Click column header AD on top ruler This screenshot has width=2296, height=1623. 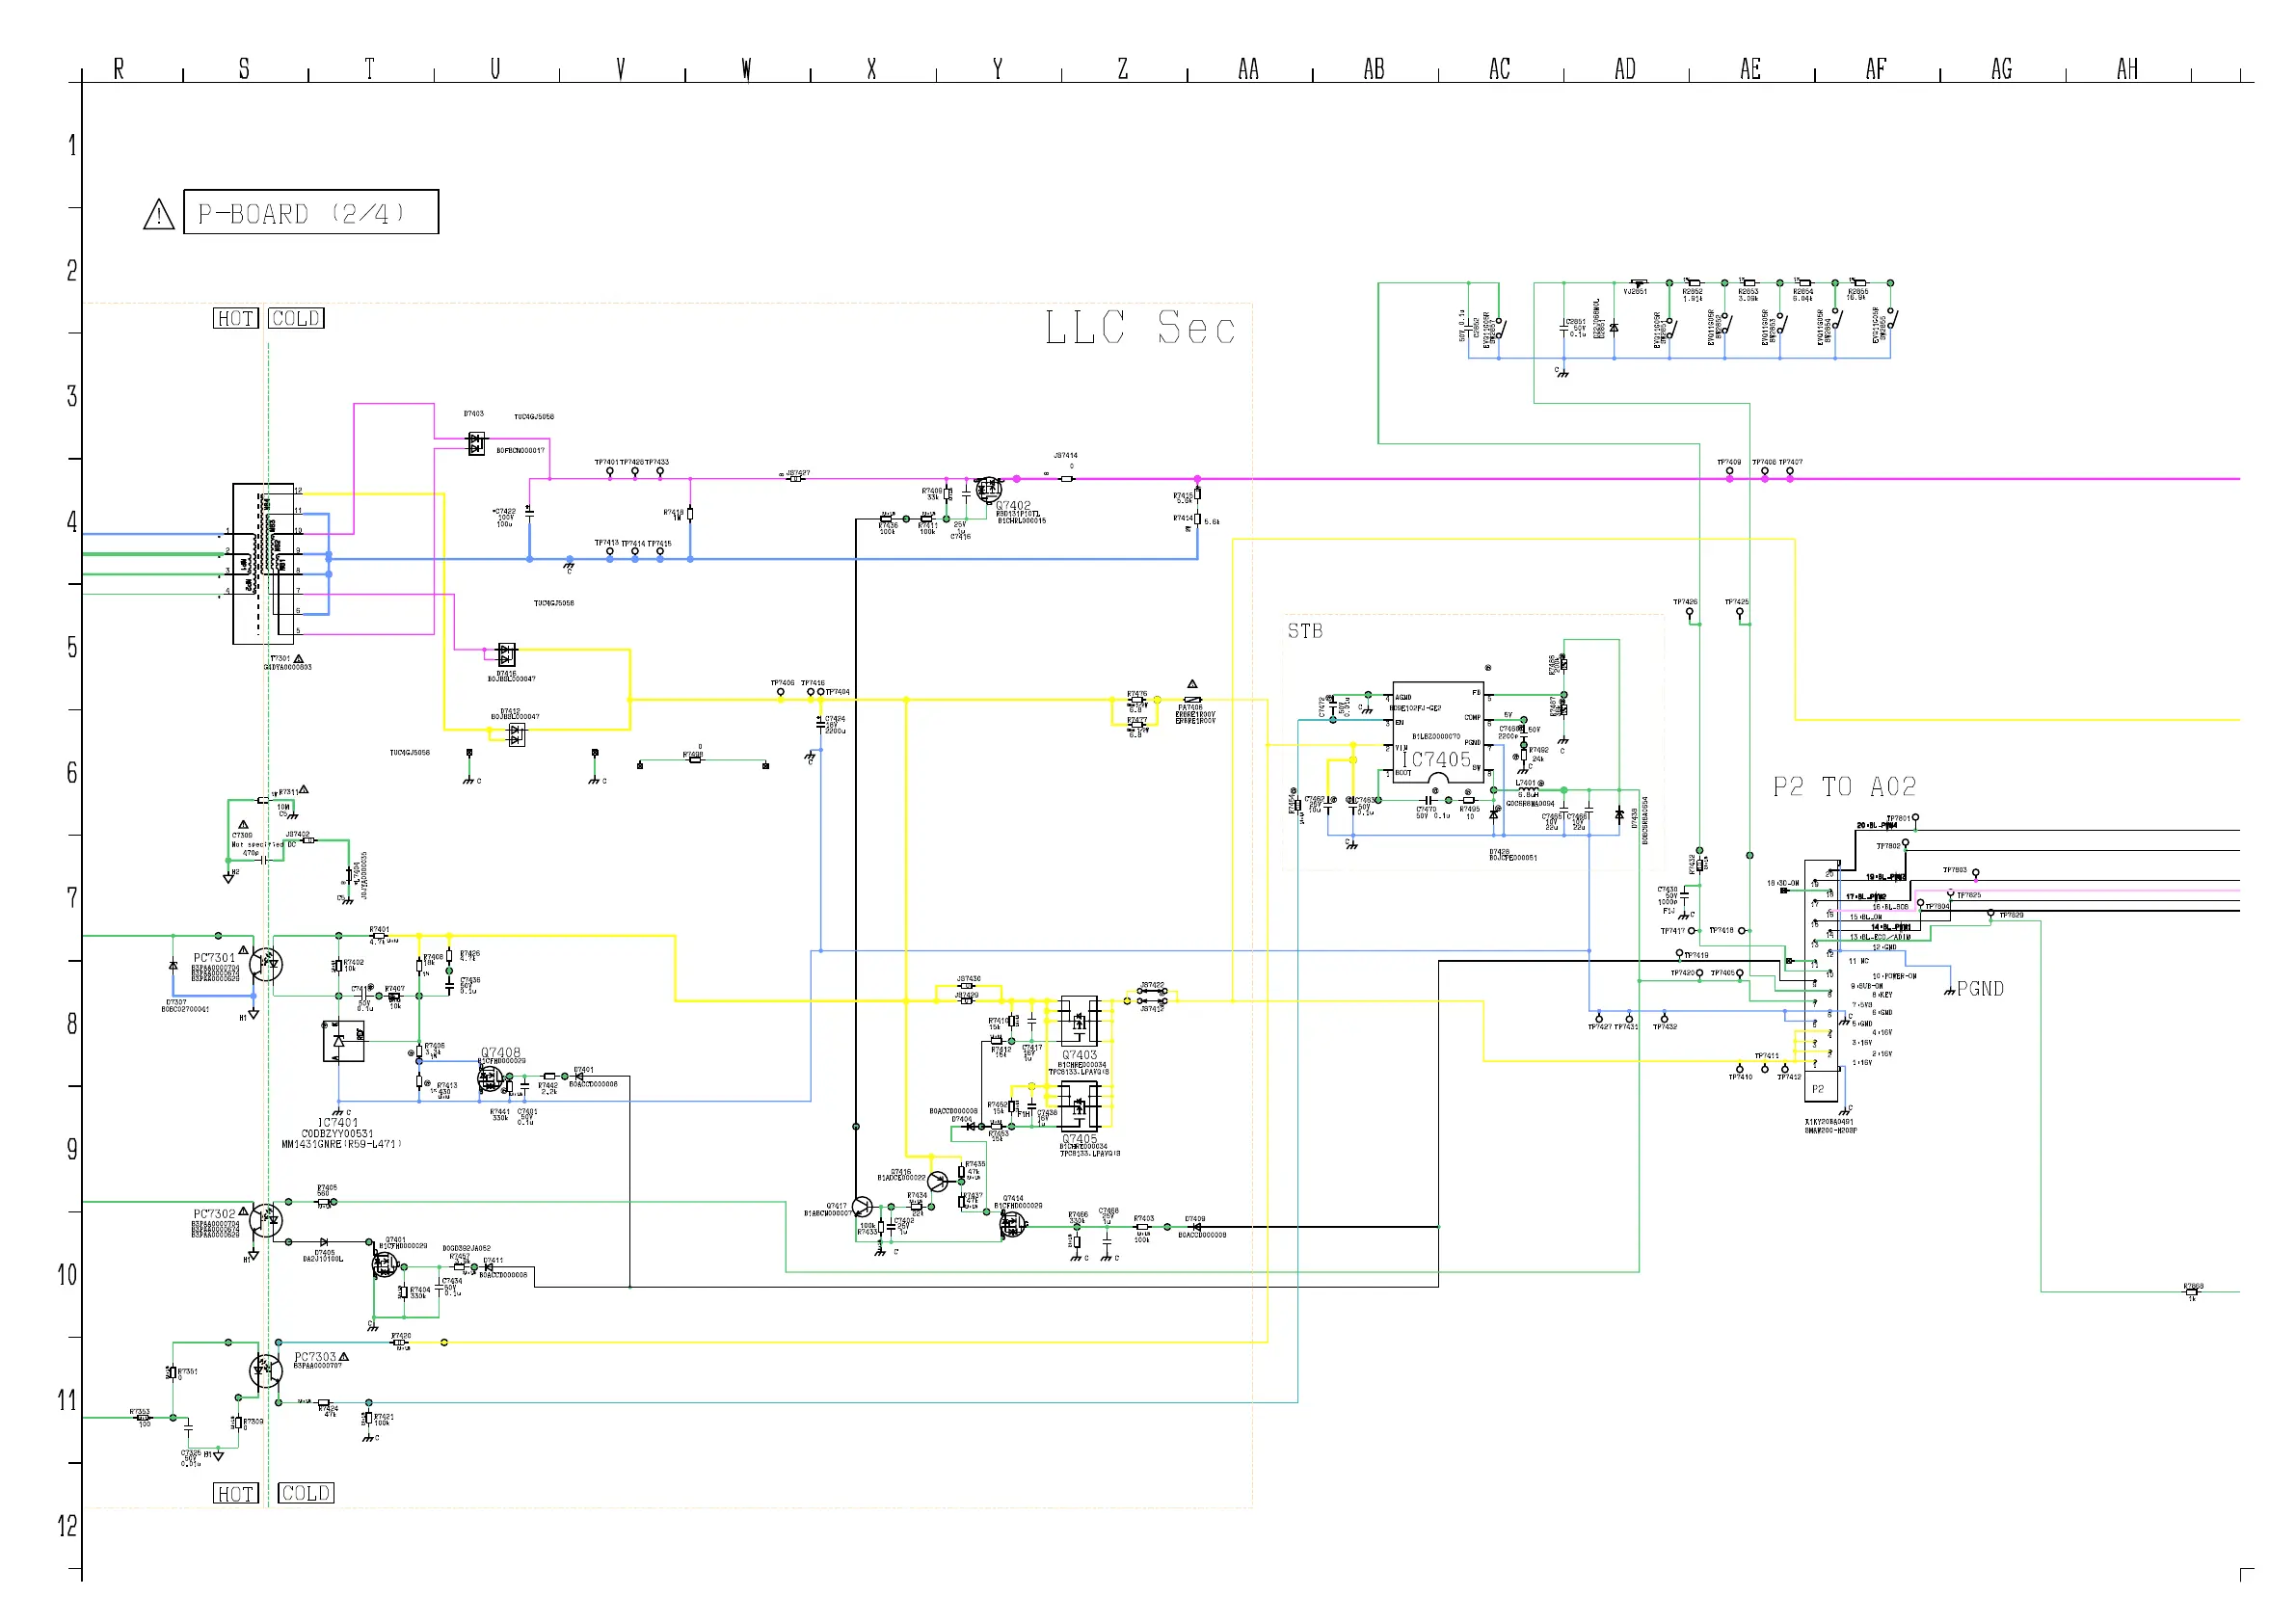click(1625, 69)
